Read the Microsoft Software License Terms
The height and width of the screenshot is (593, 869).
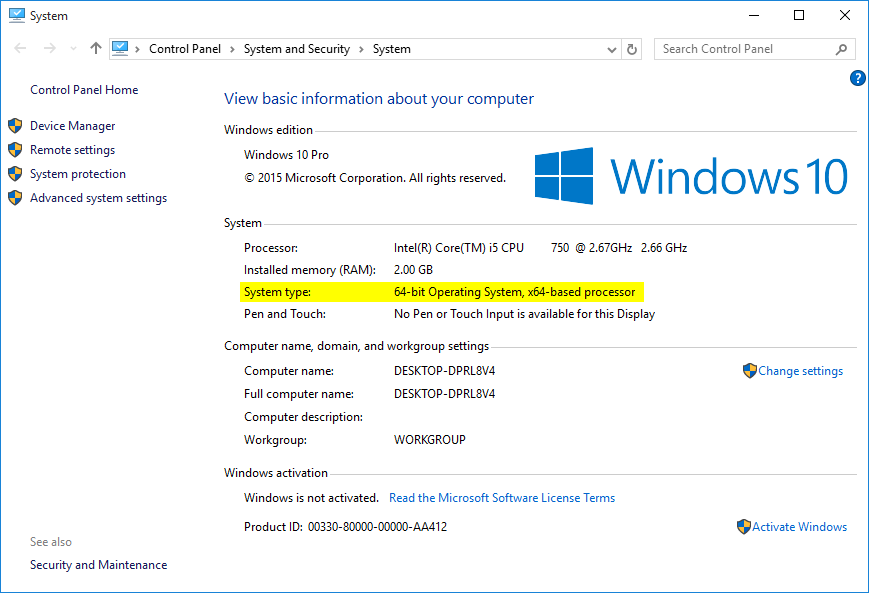pos(502,498)
